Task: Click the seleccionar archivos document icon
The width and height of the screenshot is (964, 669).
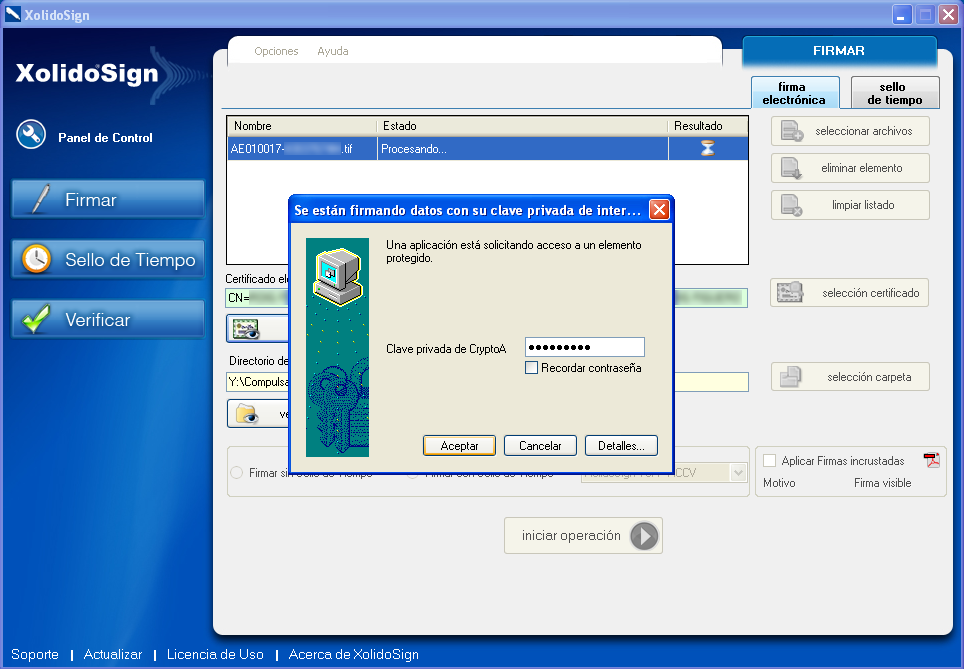Action: (x=791, y=131)
